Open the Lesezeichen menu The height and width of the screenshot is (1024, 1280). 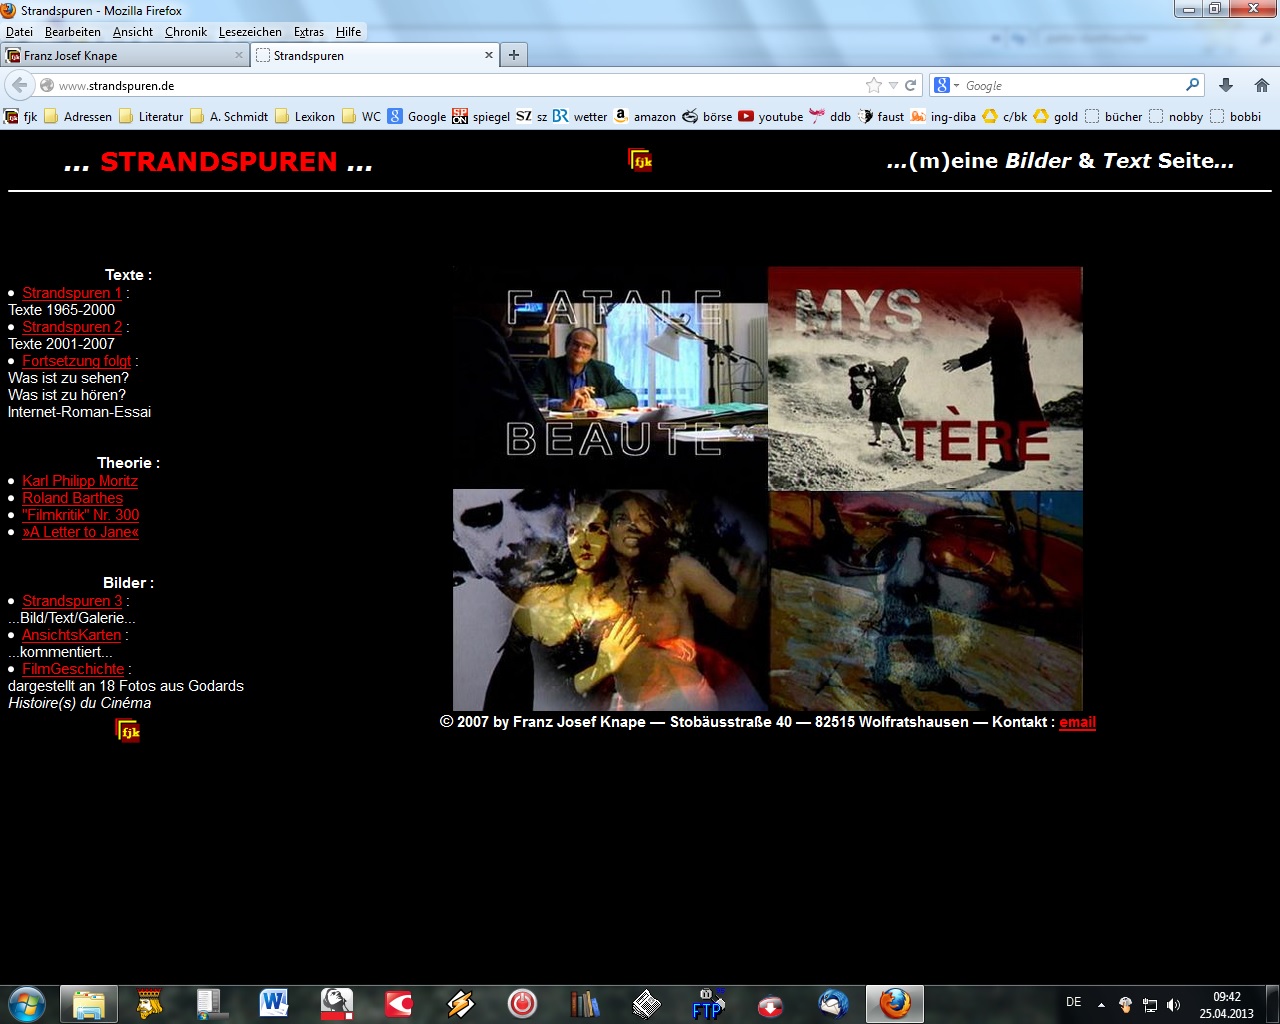pos(250,32)
